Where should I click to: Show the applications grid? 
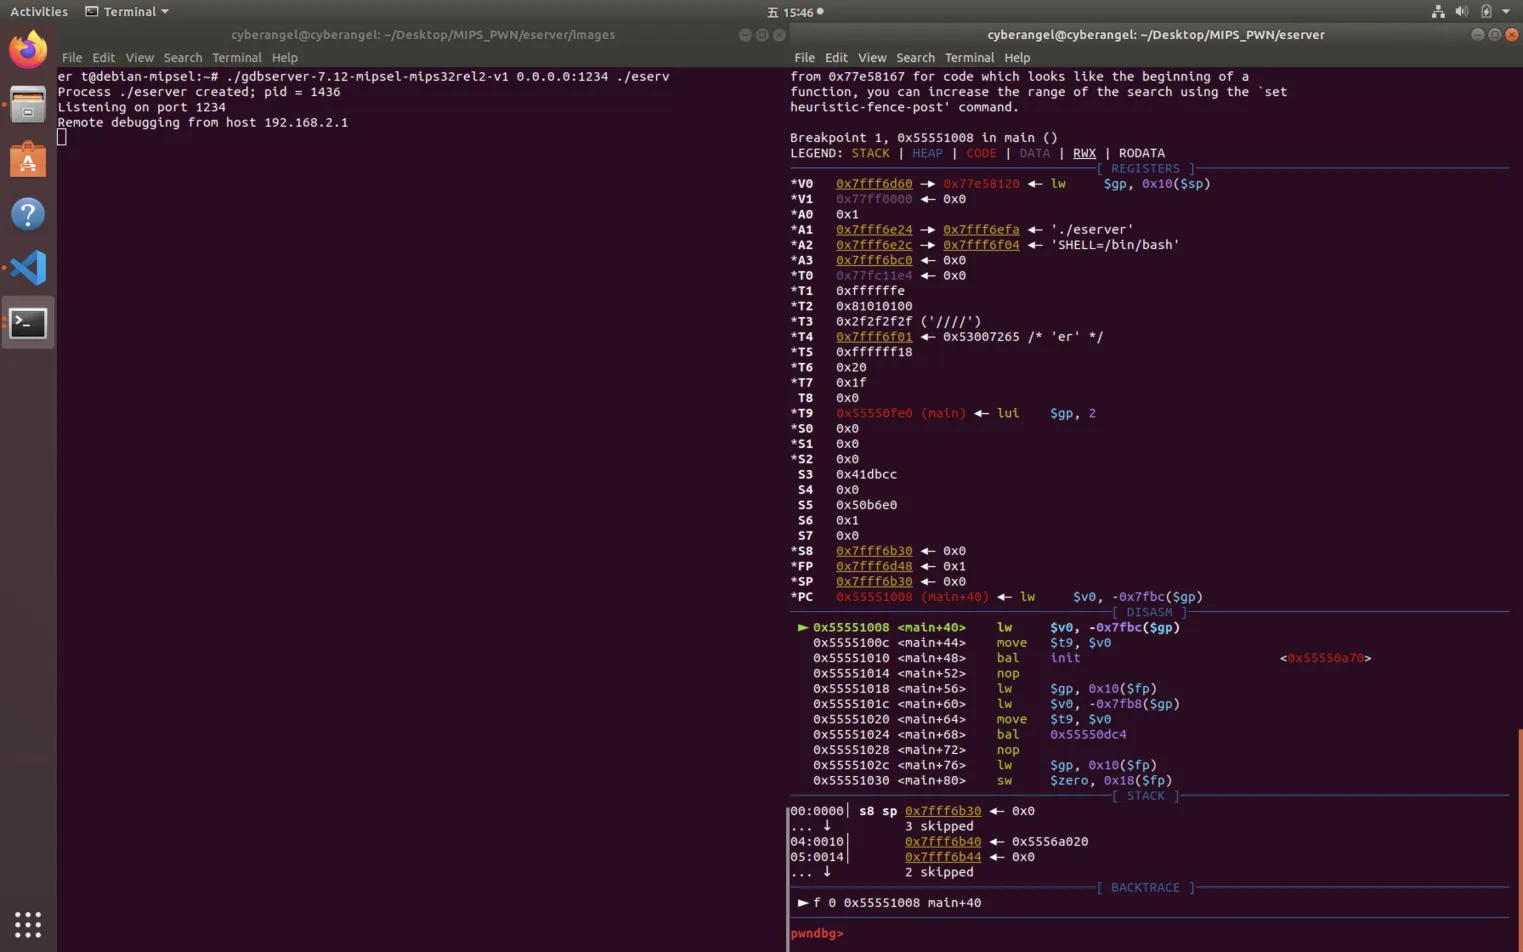[x=28, y=924]
